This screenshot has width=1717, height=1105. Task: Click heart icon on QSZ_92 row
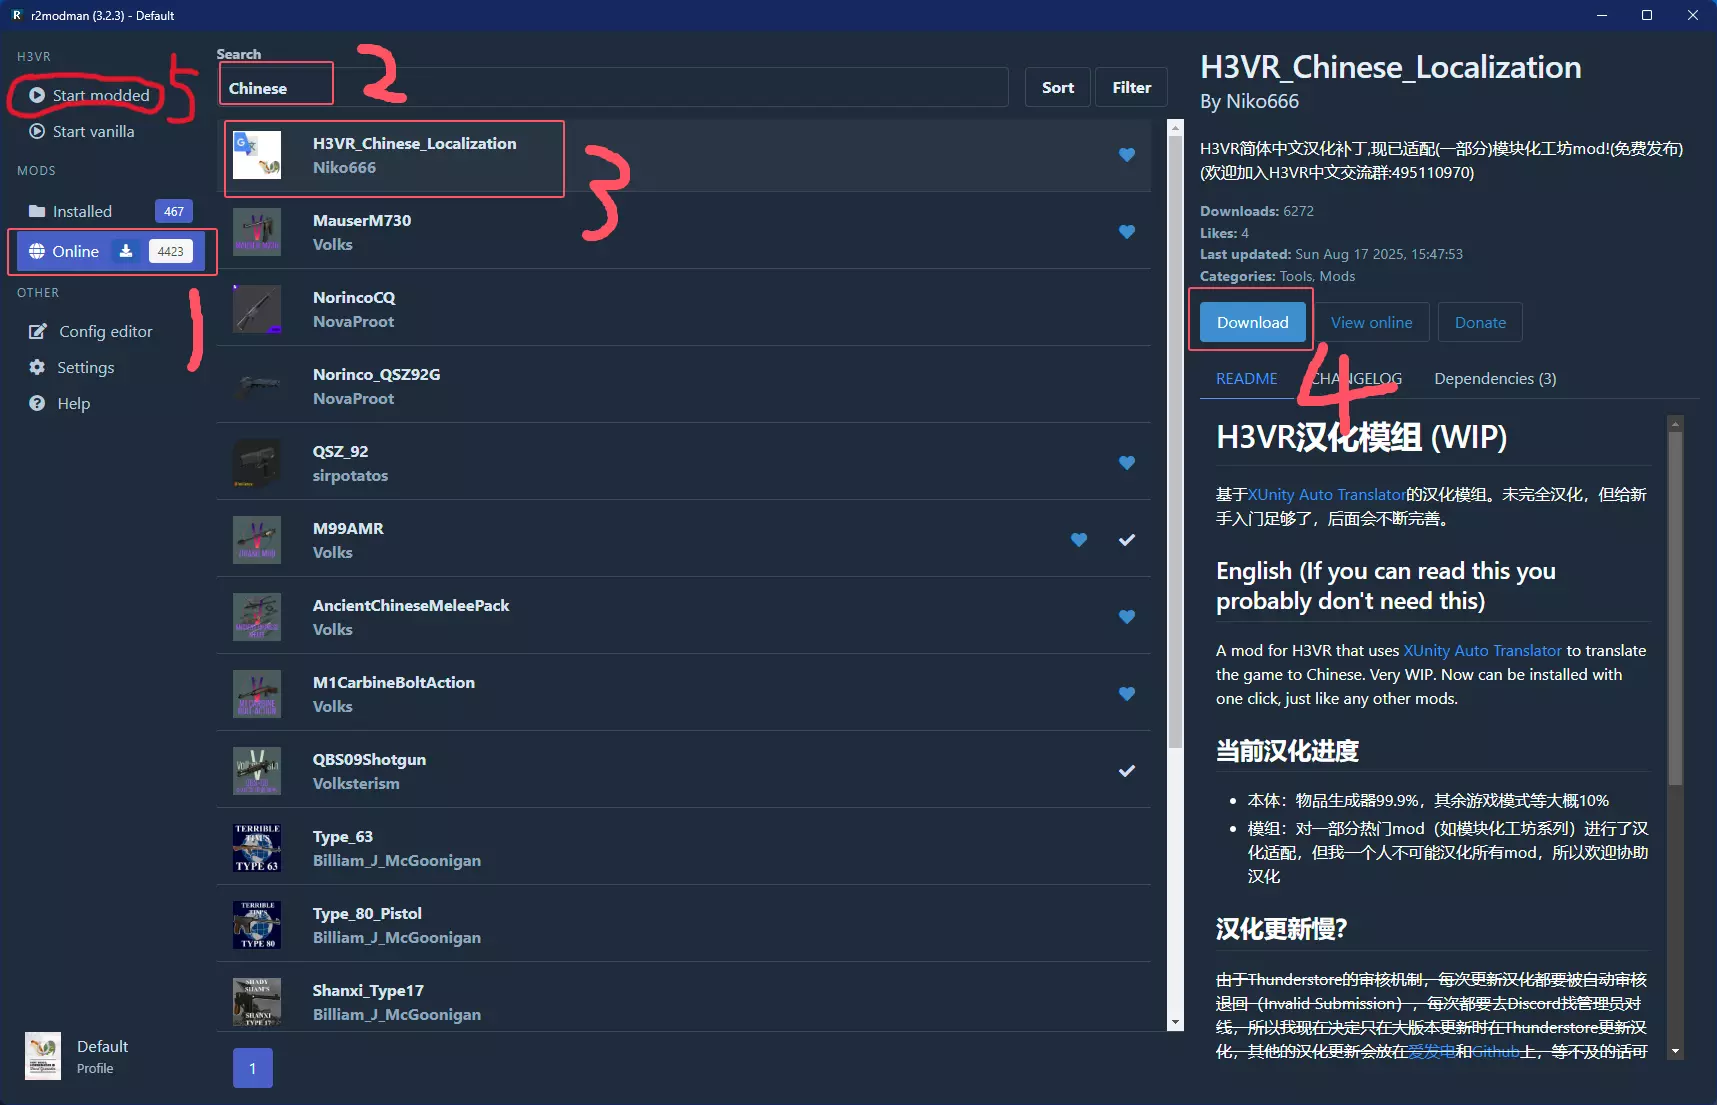pyautogui.click(x=1127, y=463)
